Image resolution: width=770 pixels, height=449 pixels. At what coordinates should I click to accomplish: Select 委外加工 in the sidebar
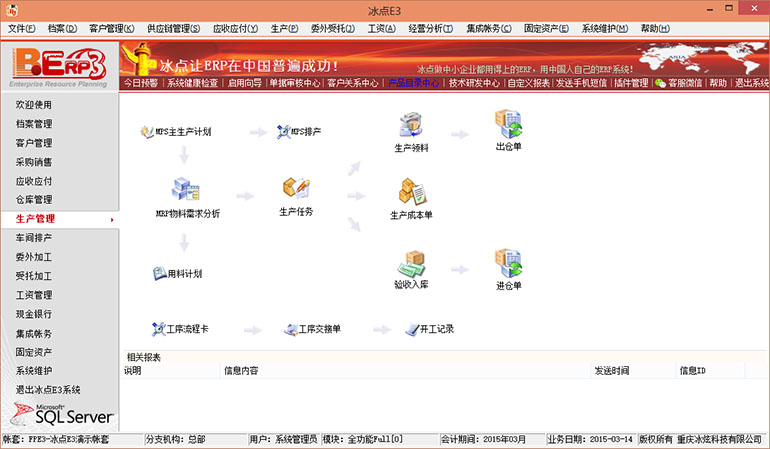[33, 257]
